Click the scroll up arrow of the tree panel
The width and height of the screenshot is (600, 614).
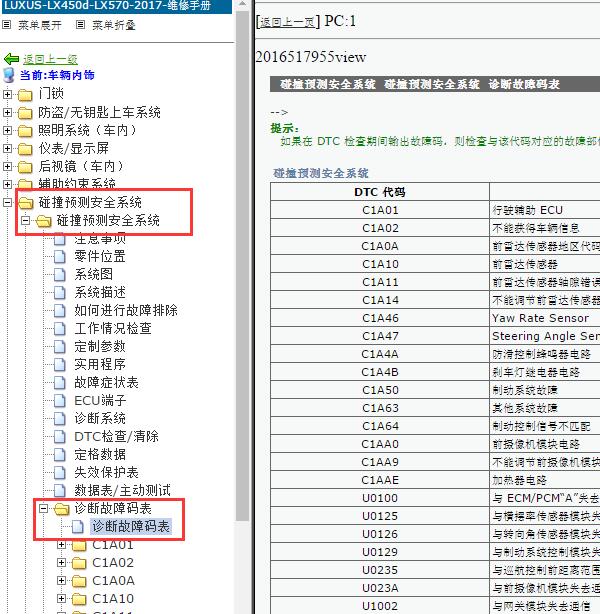[243, 5]
